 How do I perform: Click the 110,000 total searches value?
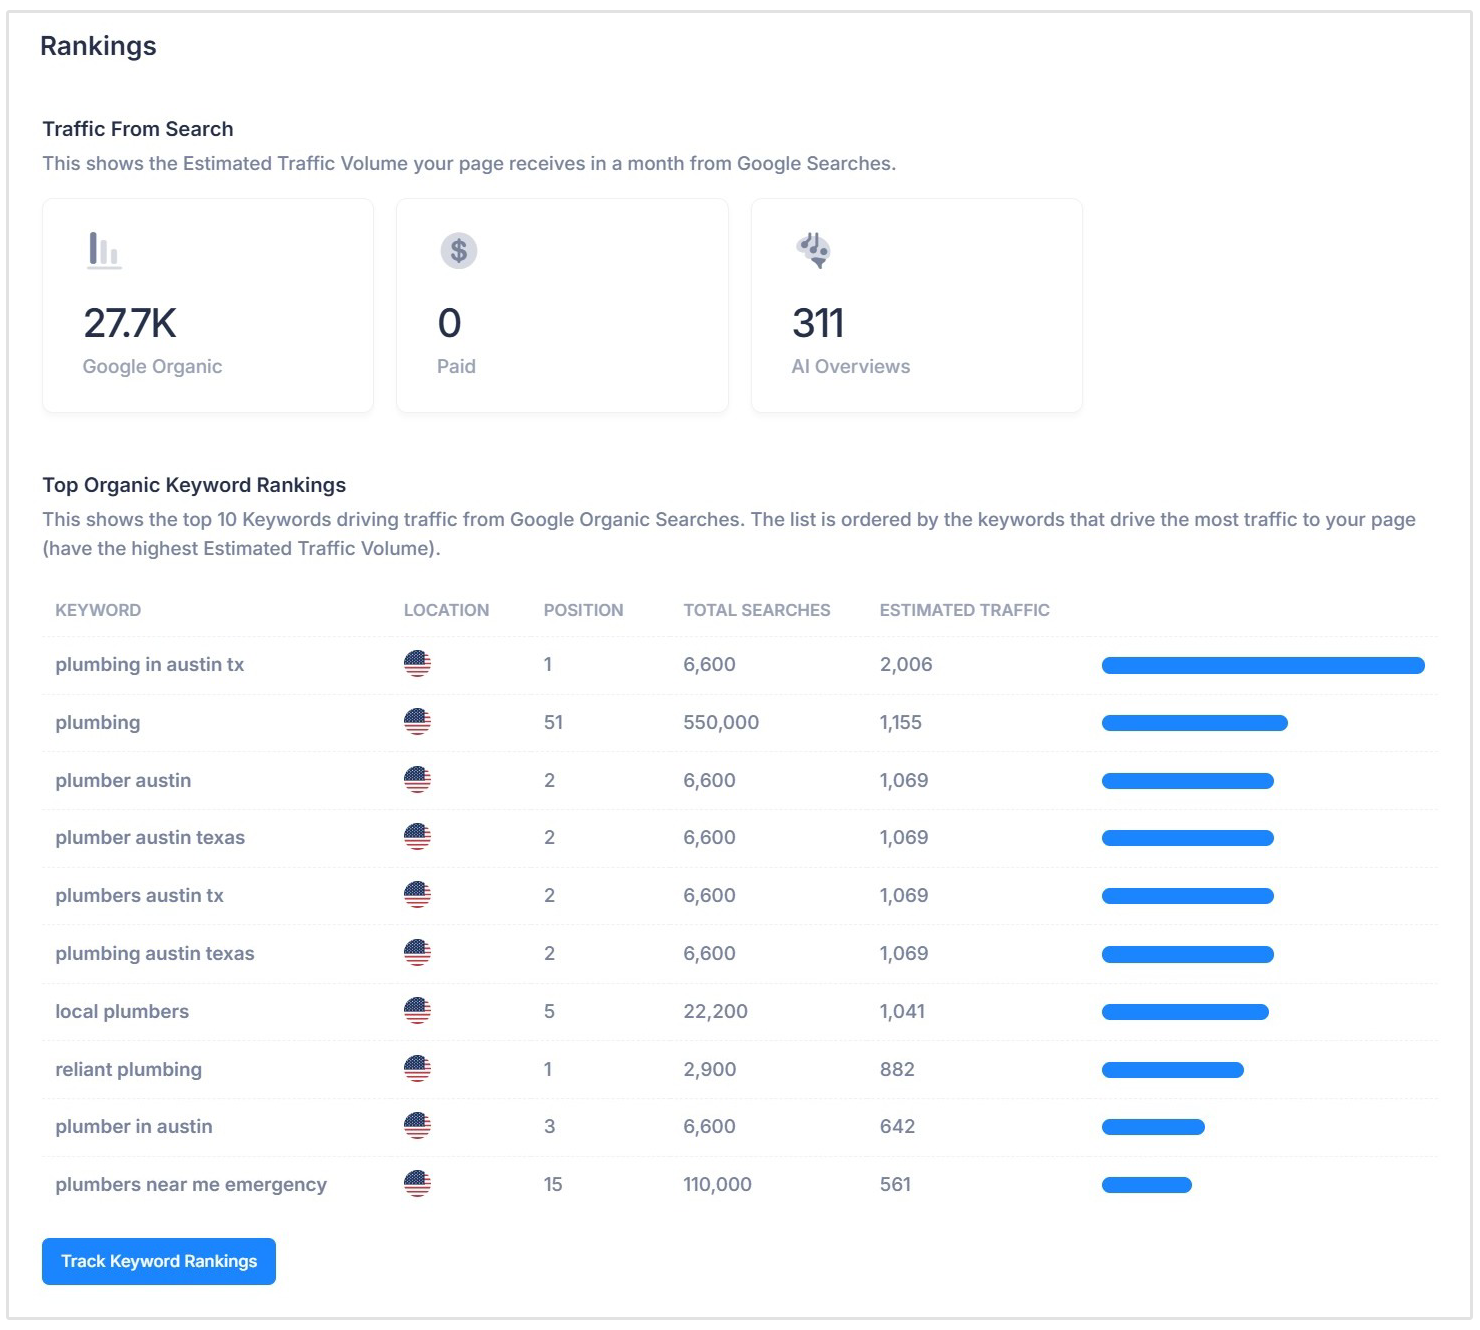(718, 1184)
